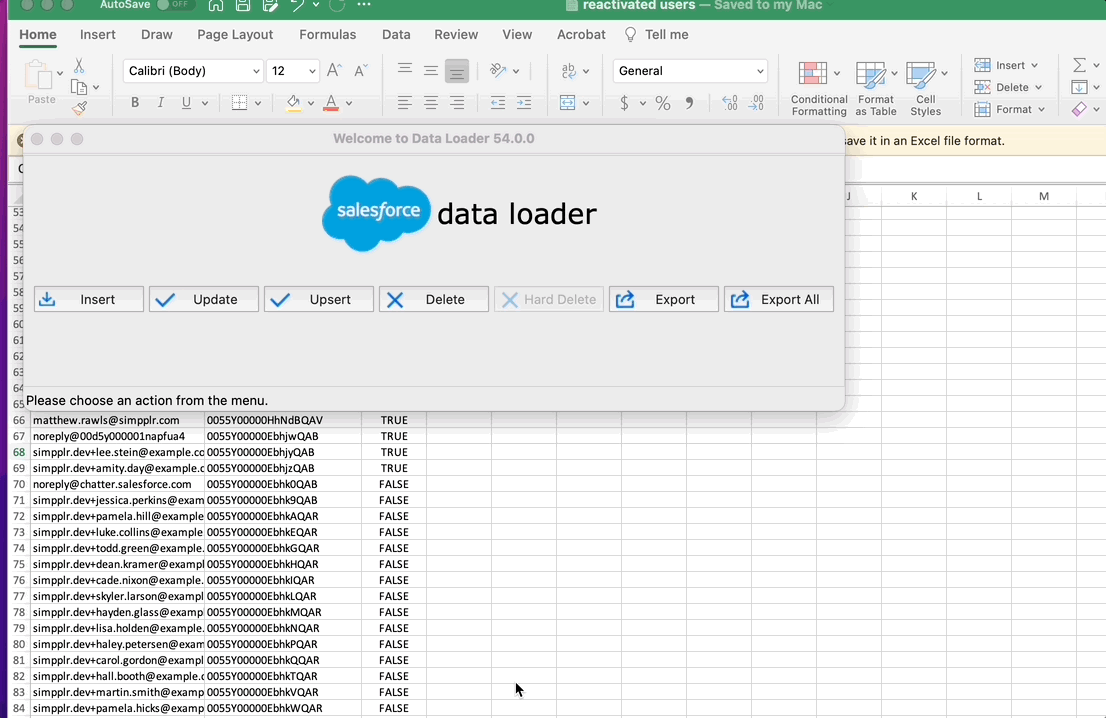The width and height of the screenshot is (1106, 718).
Task: Switch to the Page Layout tab
Action: click(x=235, y=35)
